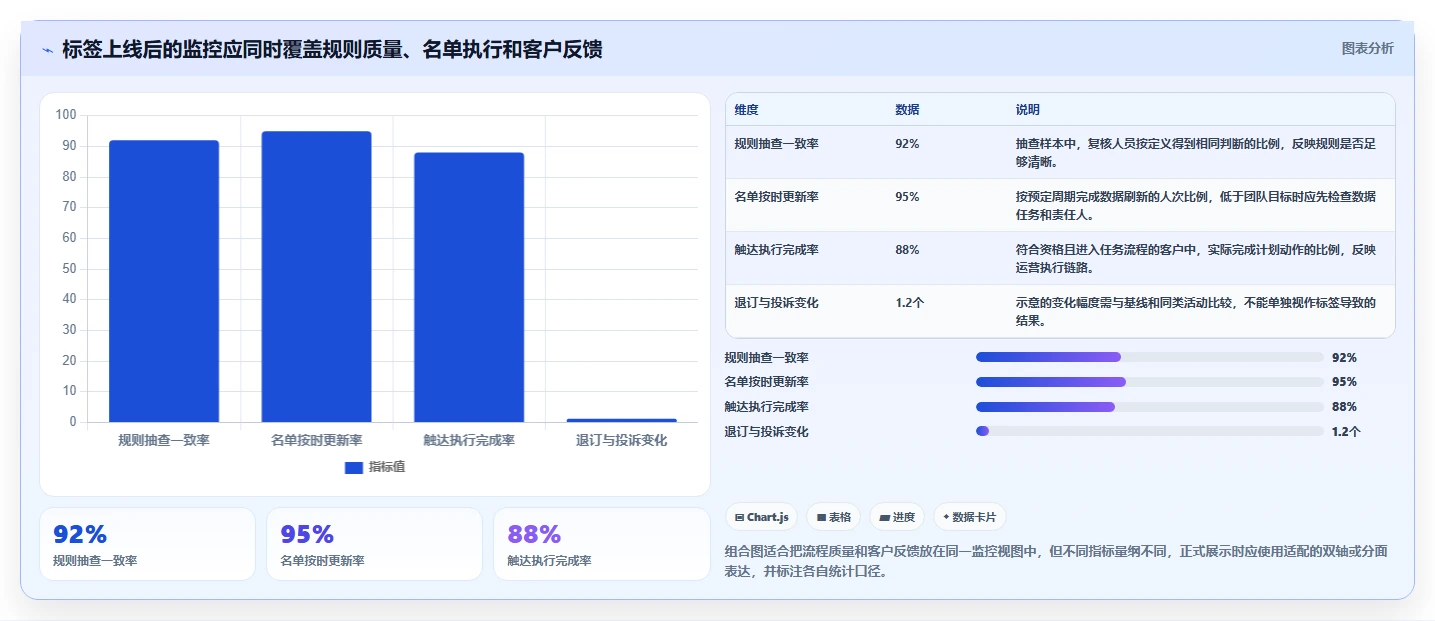Click the 1.2个 value in the table

pos(910,303)
